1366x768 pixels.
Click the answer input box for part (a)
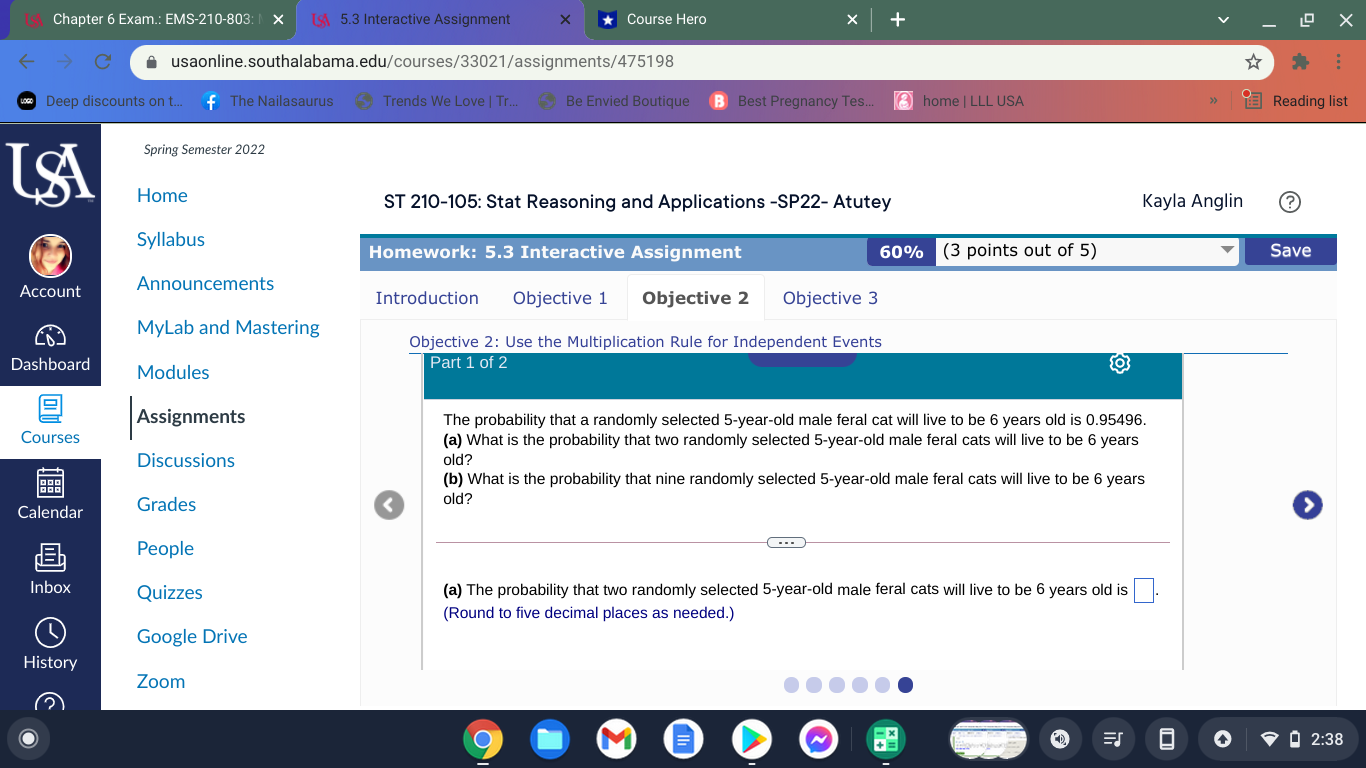pos(1143,590)
